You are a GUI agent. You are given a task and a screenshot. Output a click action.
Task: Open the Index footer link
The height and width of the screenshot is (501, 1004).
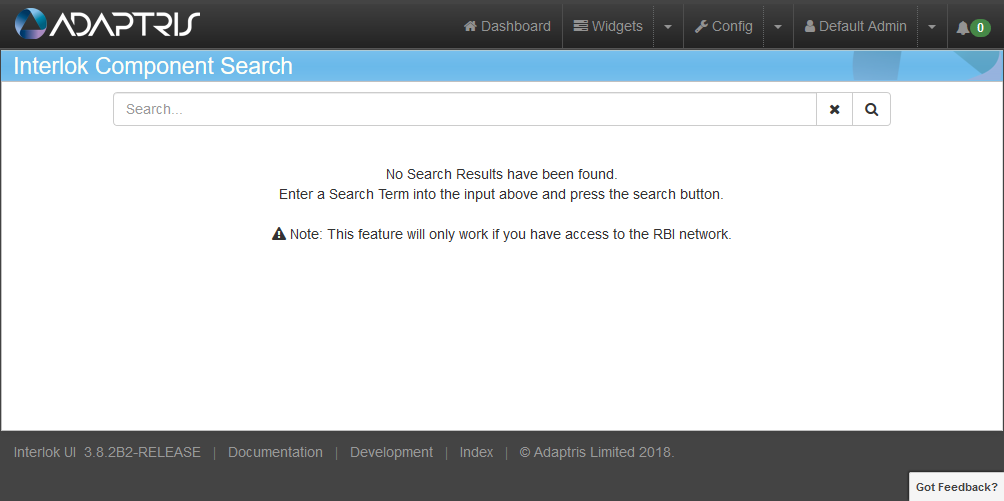tap(476, 452)
